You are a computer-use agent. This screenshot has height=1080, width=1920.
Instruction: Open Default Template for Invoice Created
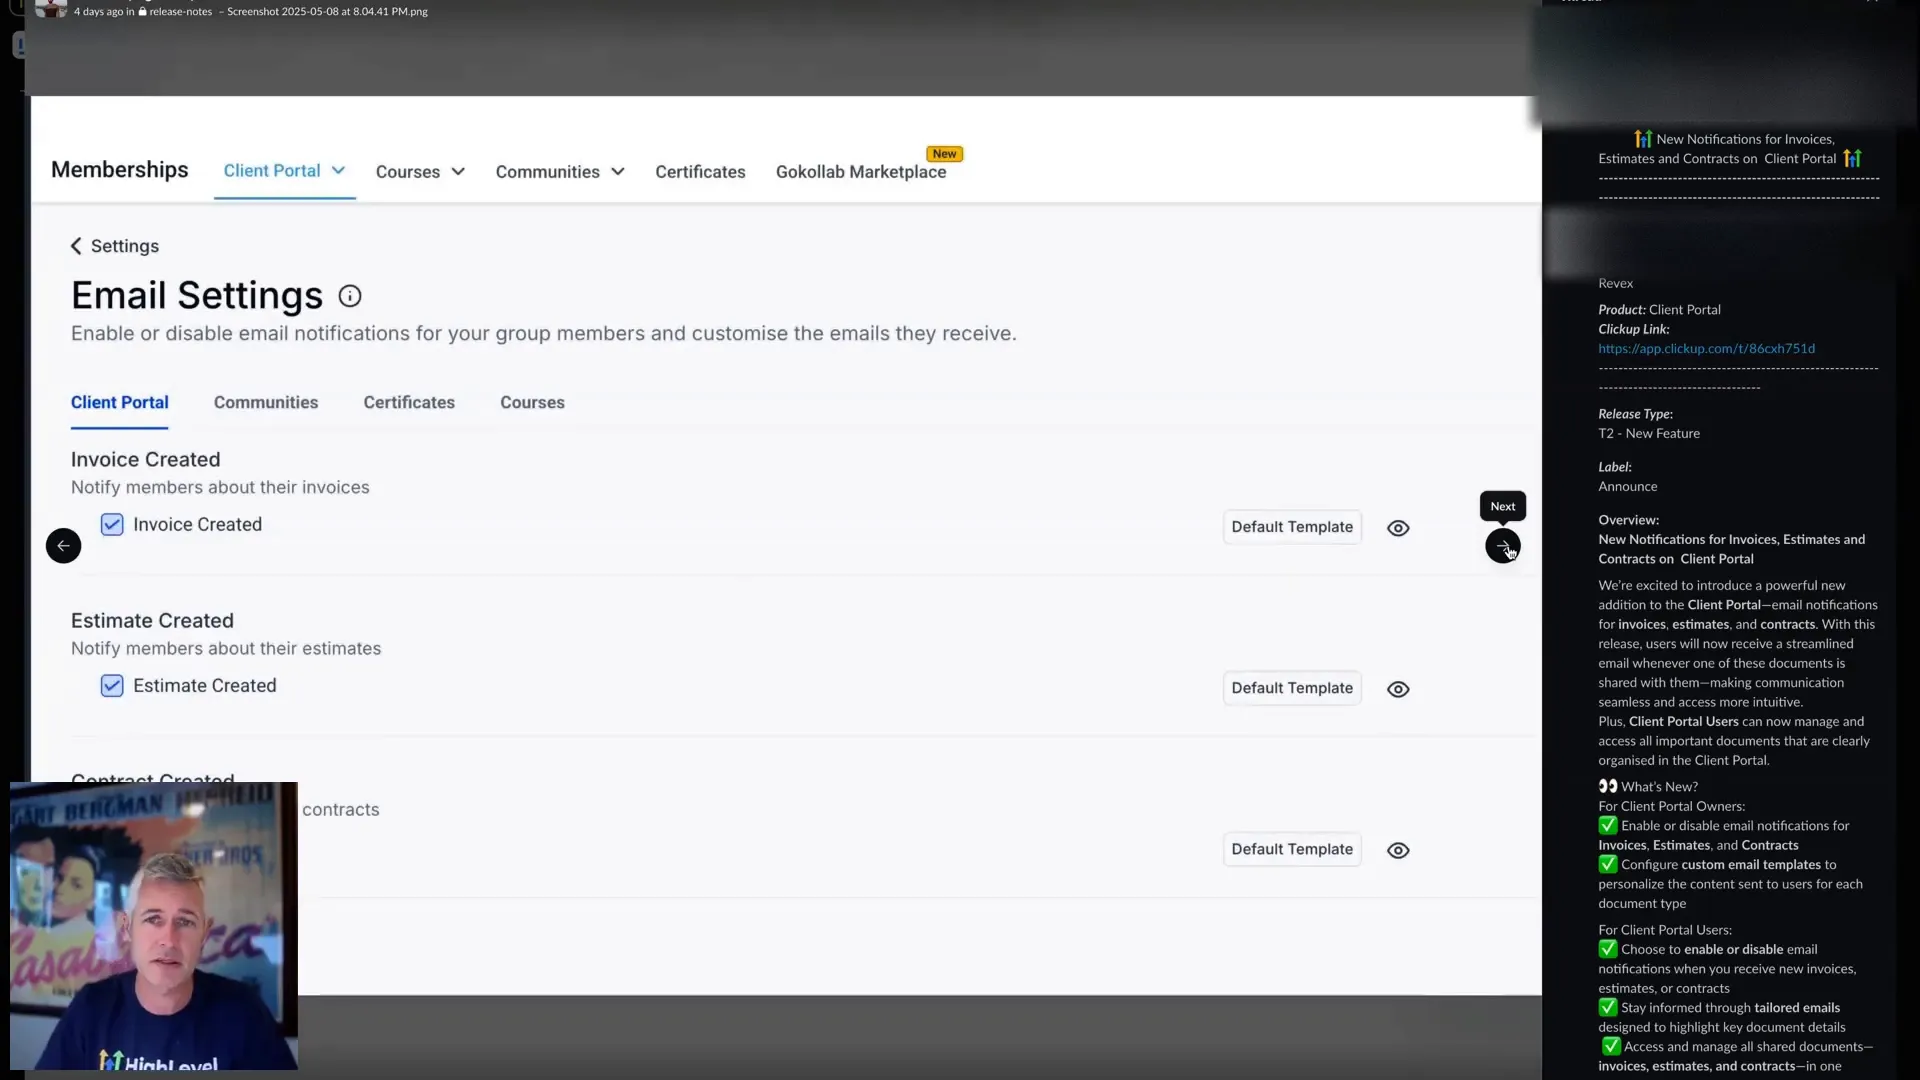(x=1292, y=527)
